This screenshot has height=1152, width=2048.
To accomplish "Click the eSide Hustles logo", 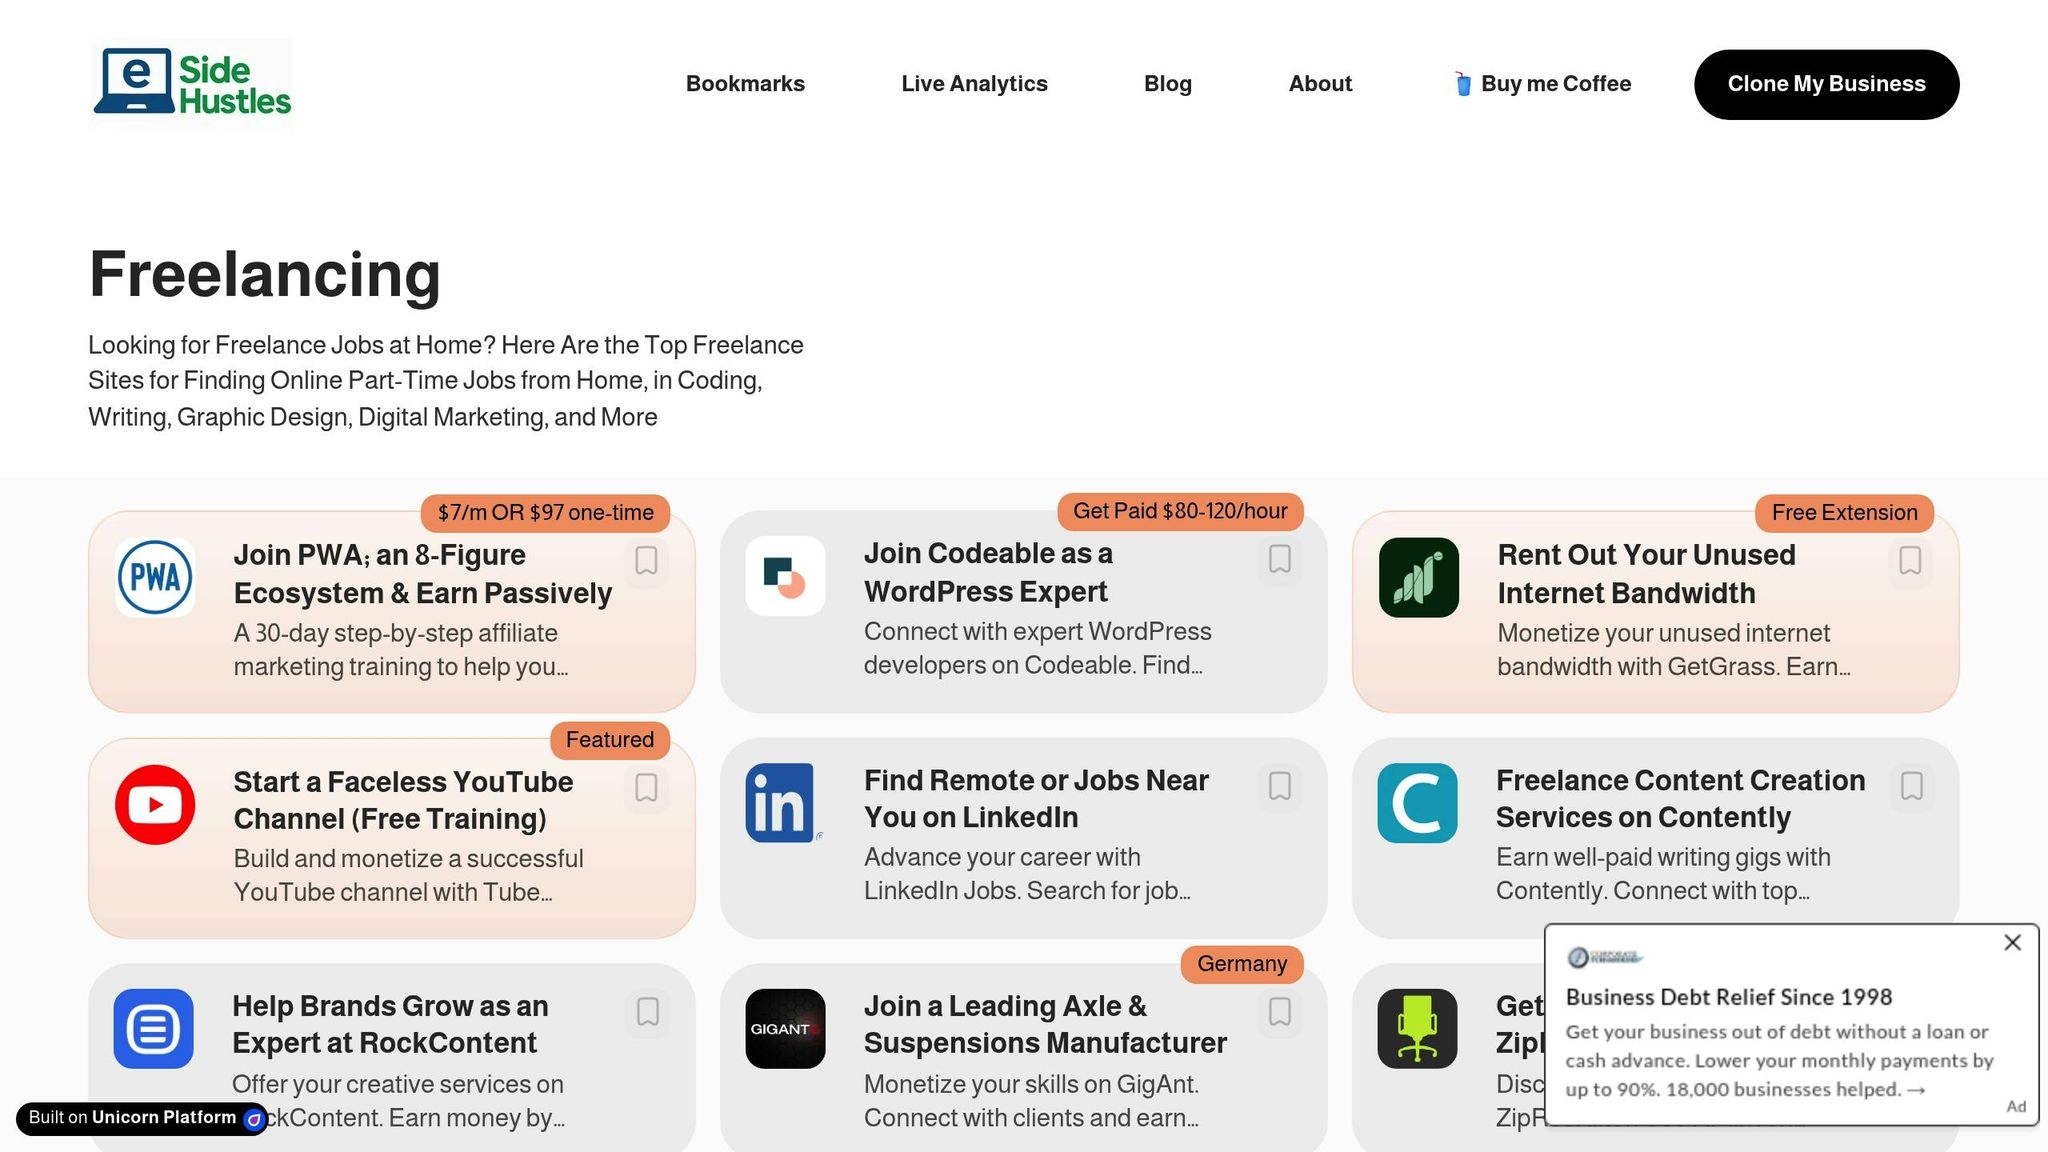I will [x=192, y=84].
